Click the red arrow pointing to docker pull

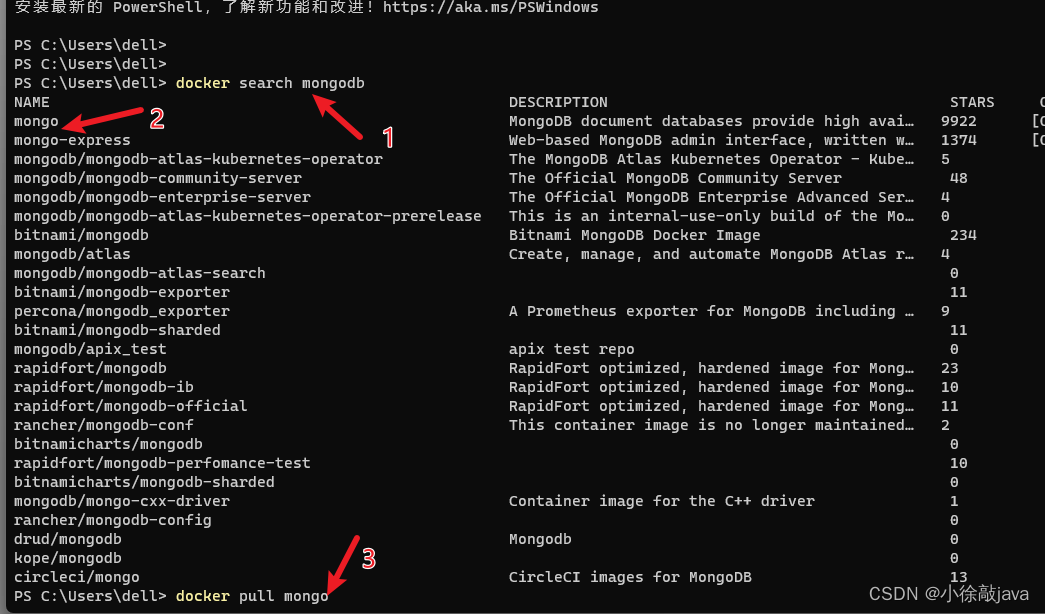pos(343,565)
